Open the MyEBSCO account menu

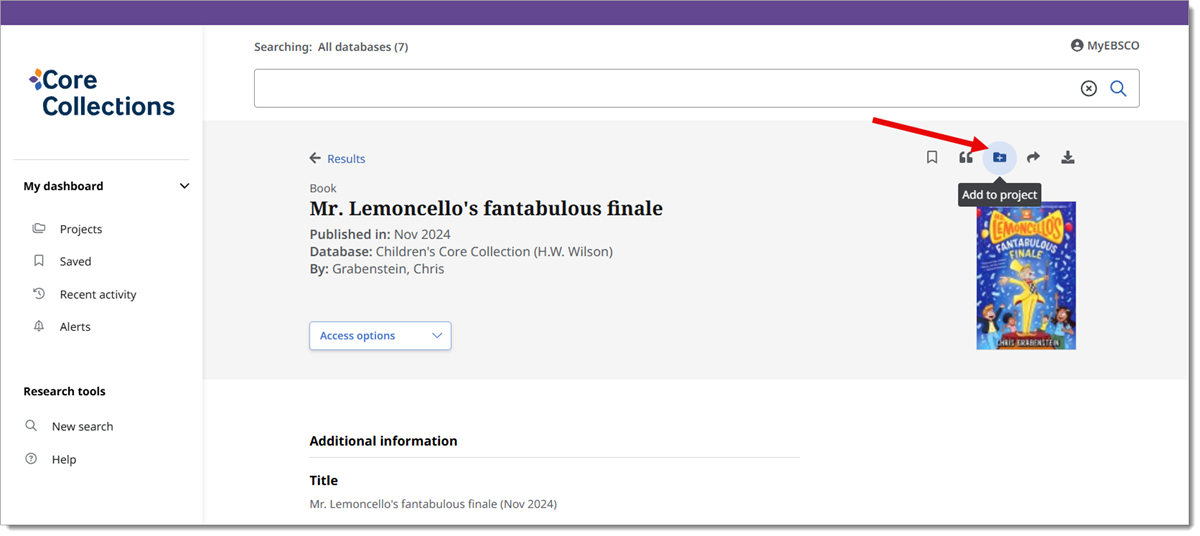click(1105, 45)
